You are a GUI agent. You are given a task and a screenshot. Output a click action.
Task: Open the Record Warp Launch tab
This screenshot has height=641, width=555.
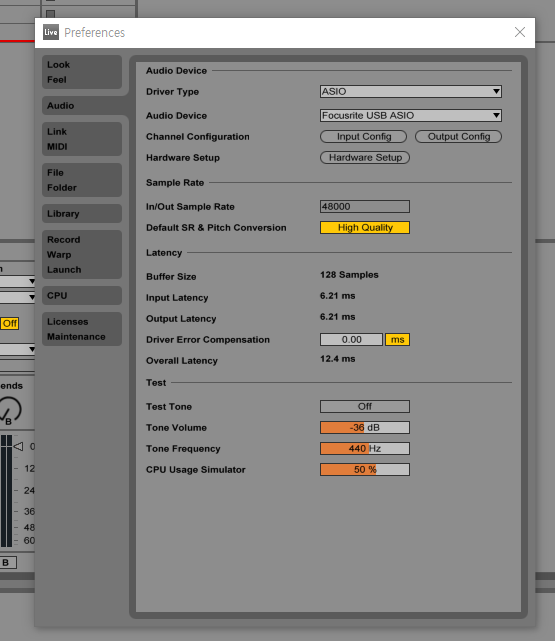[x=82, y=254]
